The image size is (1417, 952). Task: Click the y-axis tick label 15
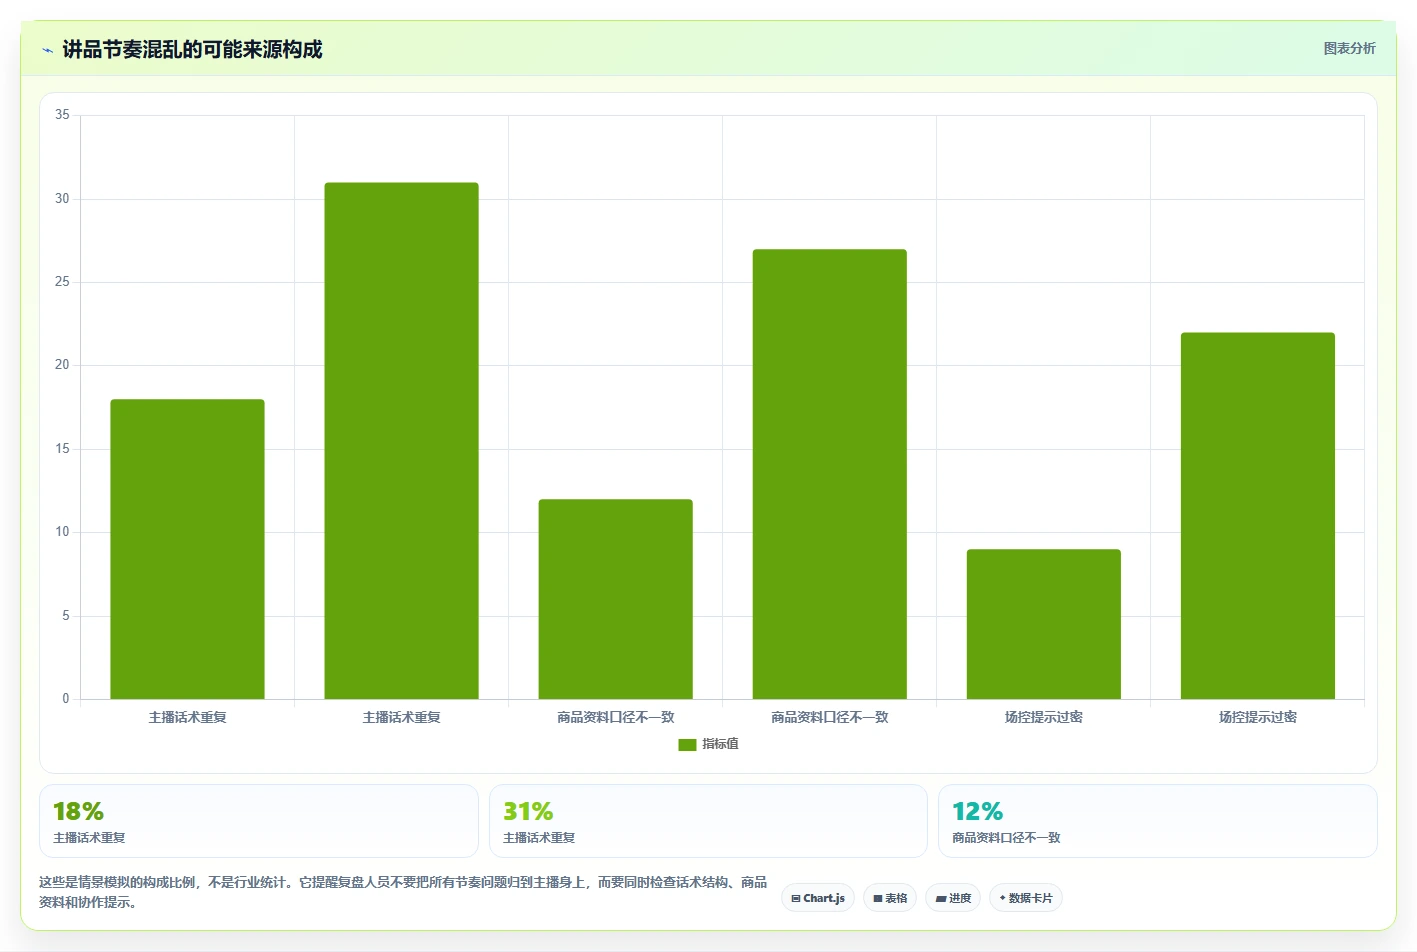coord(62,449)
